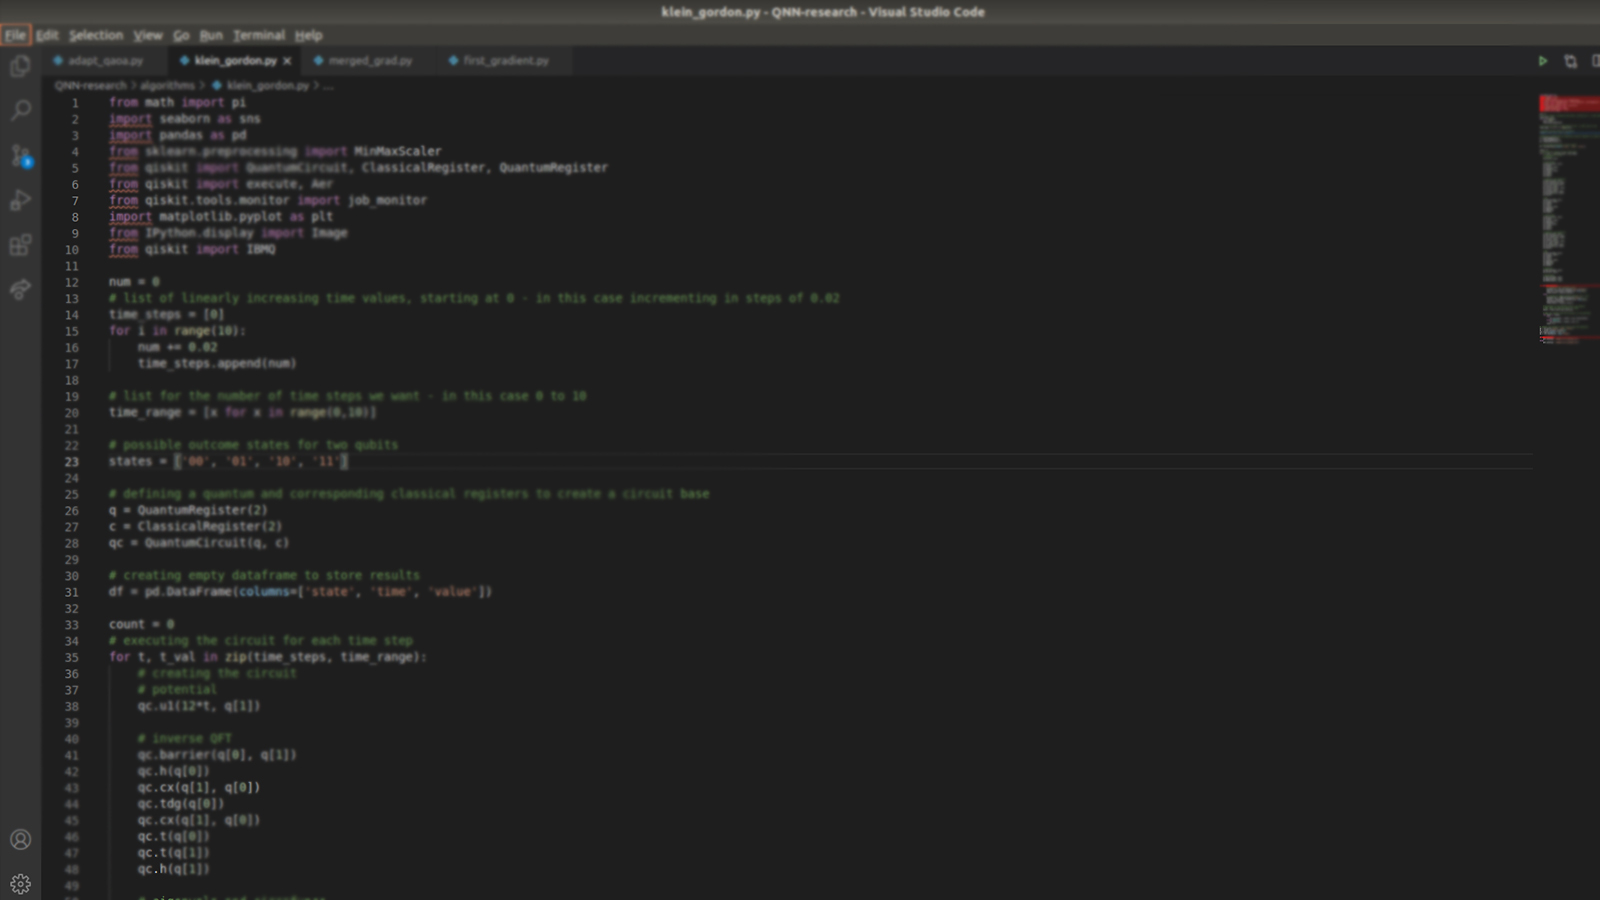Click the MinMaxScaler import line
Screen dimensions: 1600x900
click(x=275, y=151)
